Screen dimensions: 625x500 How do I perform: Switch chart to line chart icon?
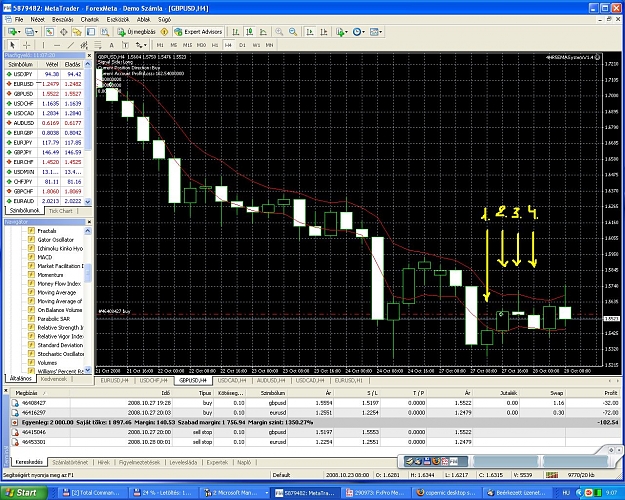tap(263, 32)
